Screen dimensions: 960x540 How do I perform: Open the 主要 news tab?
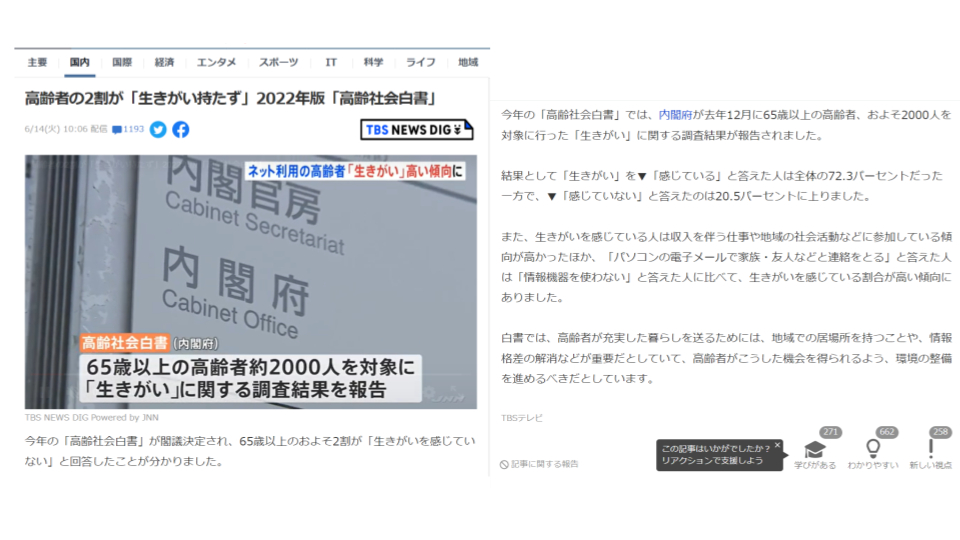pos(37,62)
